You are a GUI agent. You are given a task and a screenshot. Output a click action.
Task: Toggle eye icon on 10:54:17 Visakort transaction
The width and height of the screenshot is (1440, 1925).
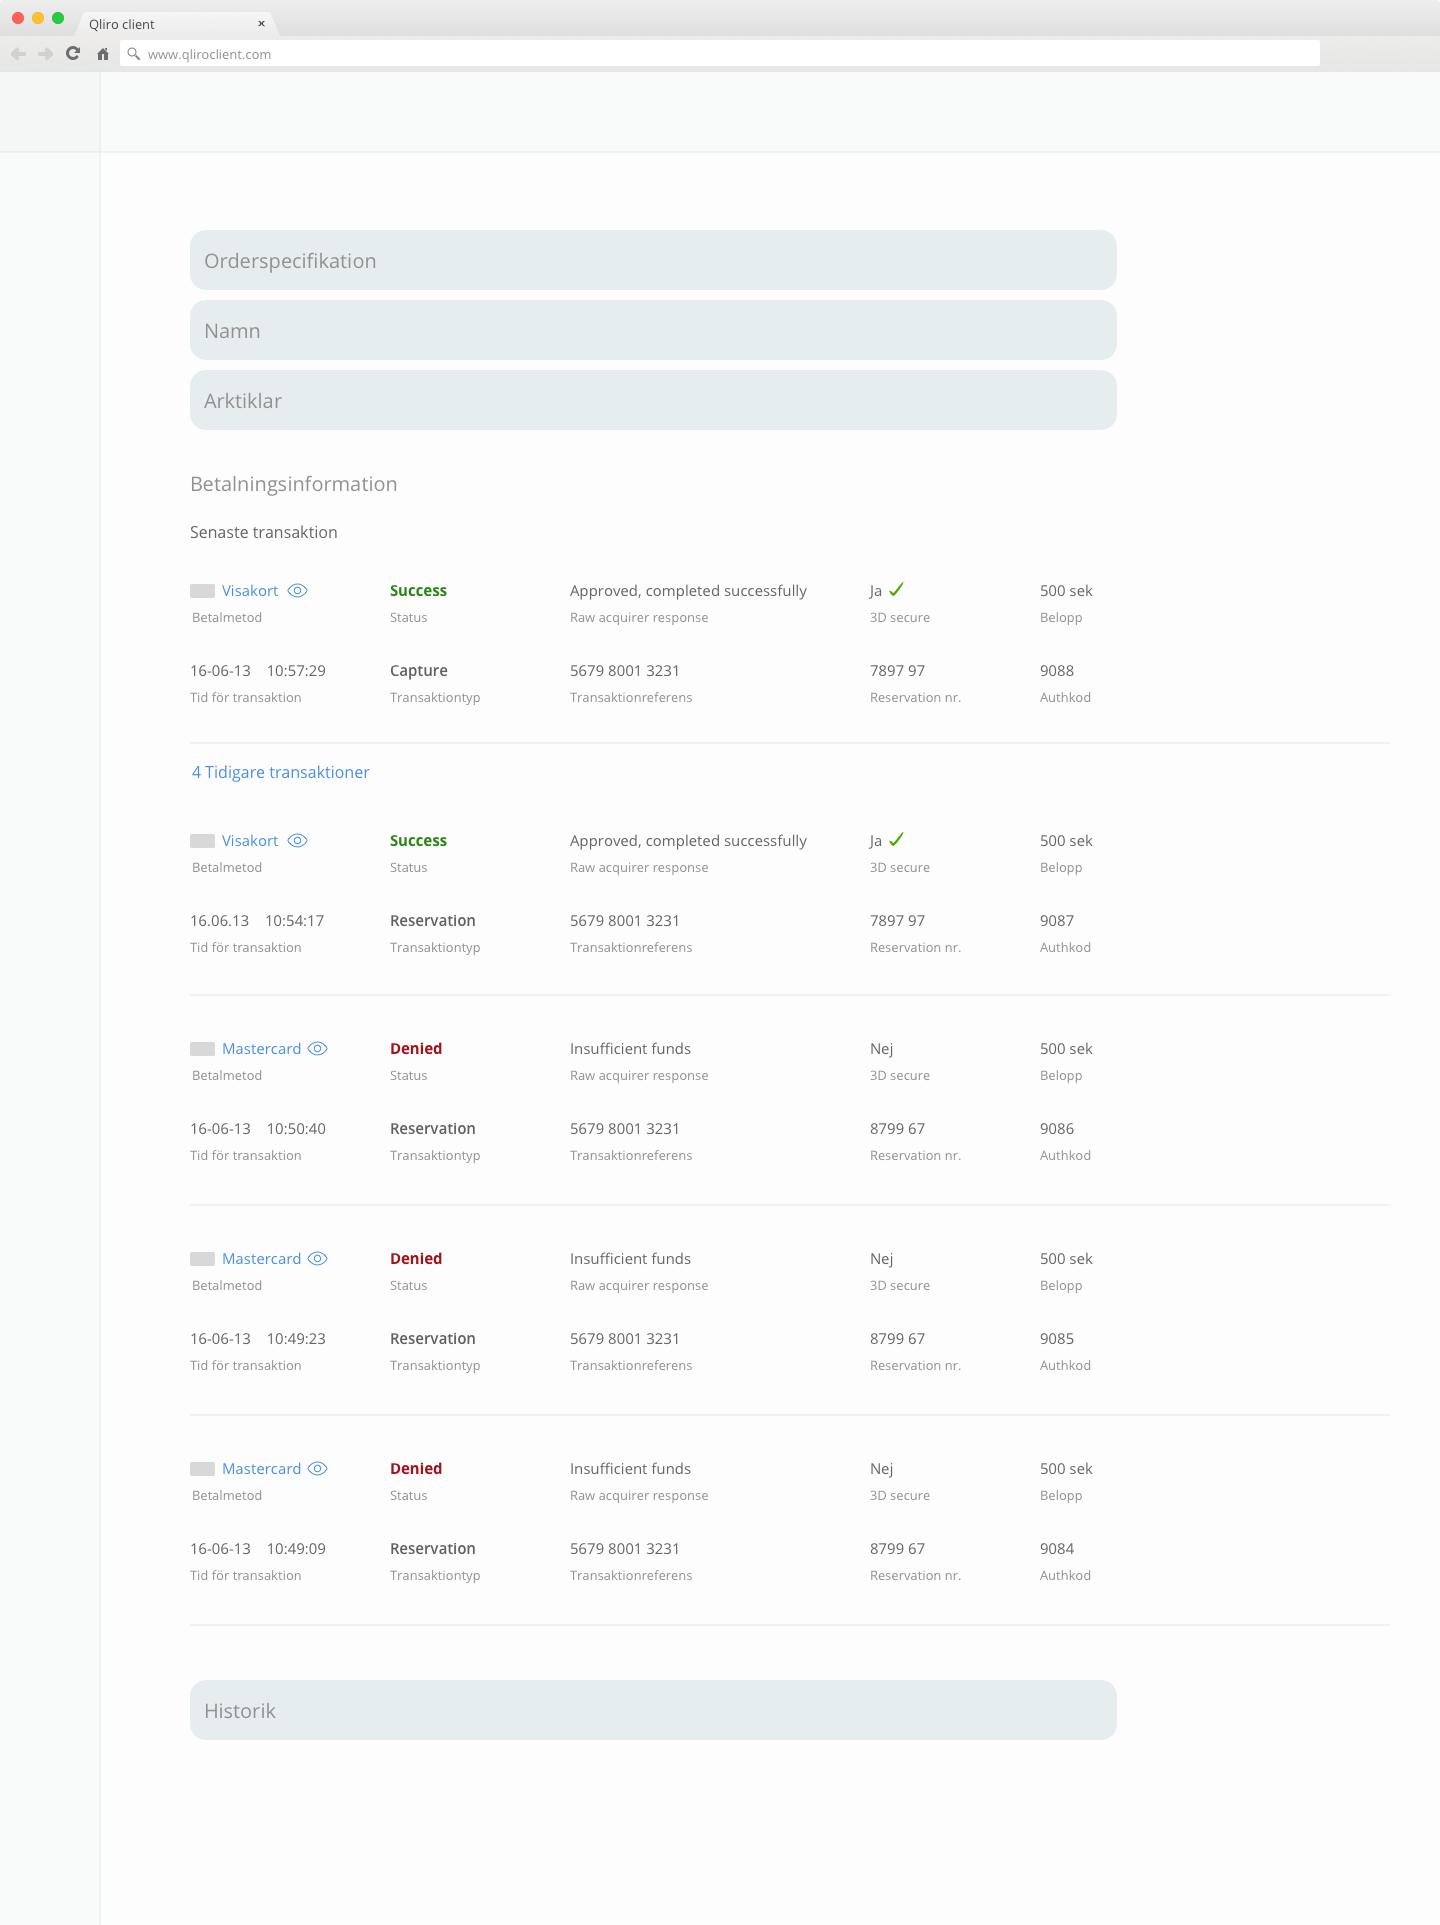pos(297,841)
